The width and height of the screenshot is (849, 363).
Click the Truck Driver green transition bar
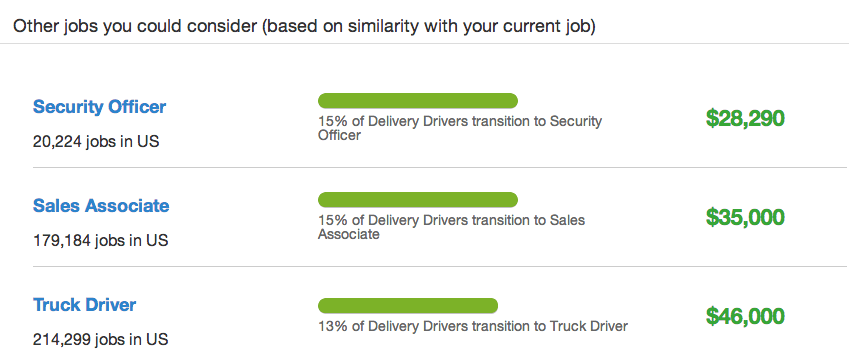point(407,306)
